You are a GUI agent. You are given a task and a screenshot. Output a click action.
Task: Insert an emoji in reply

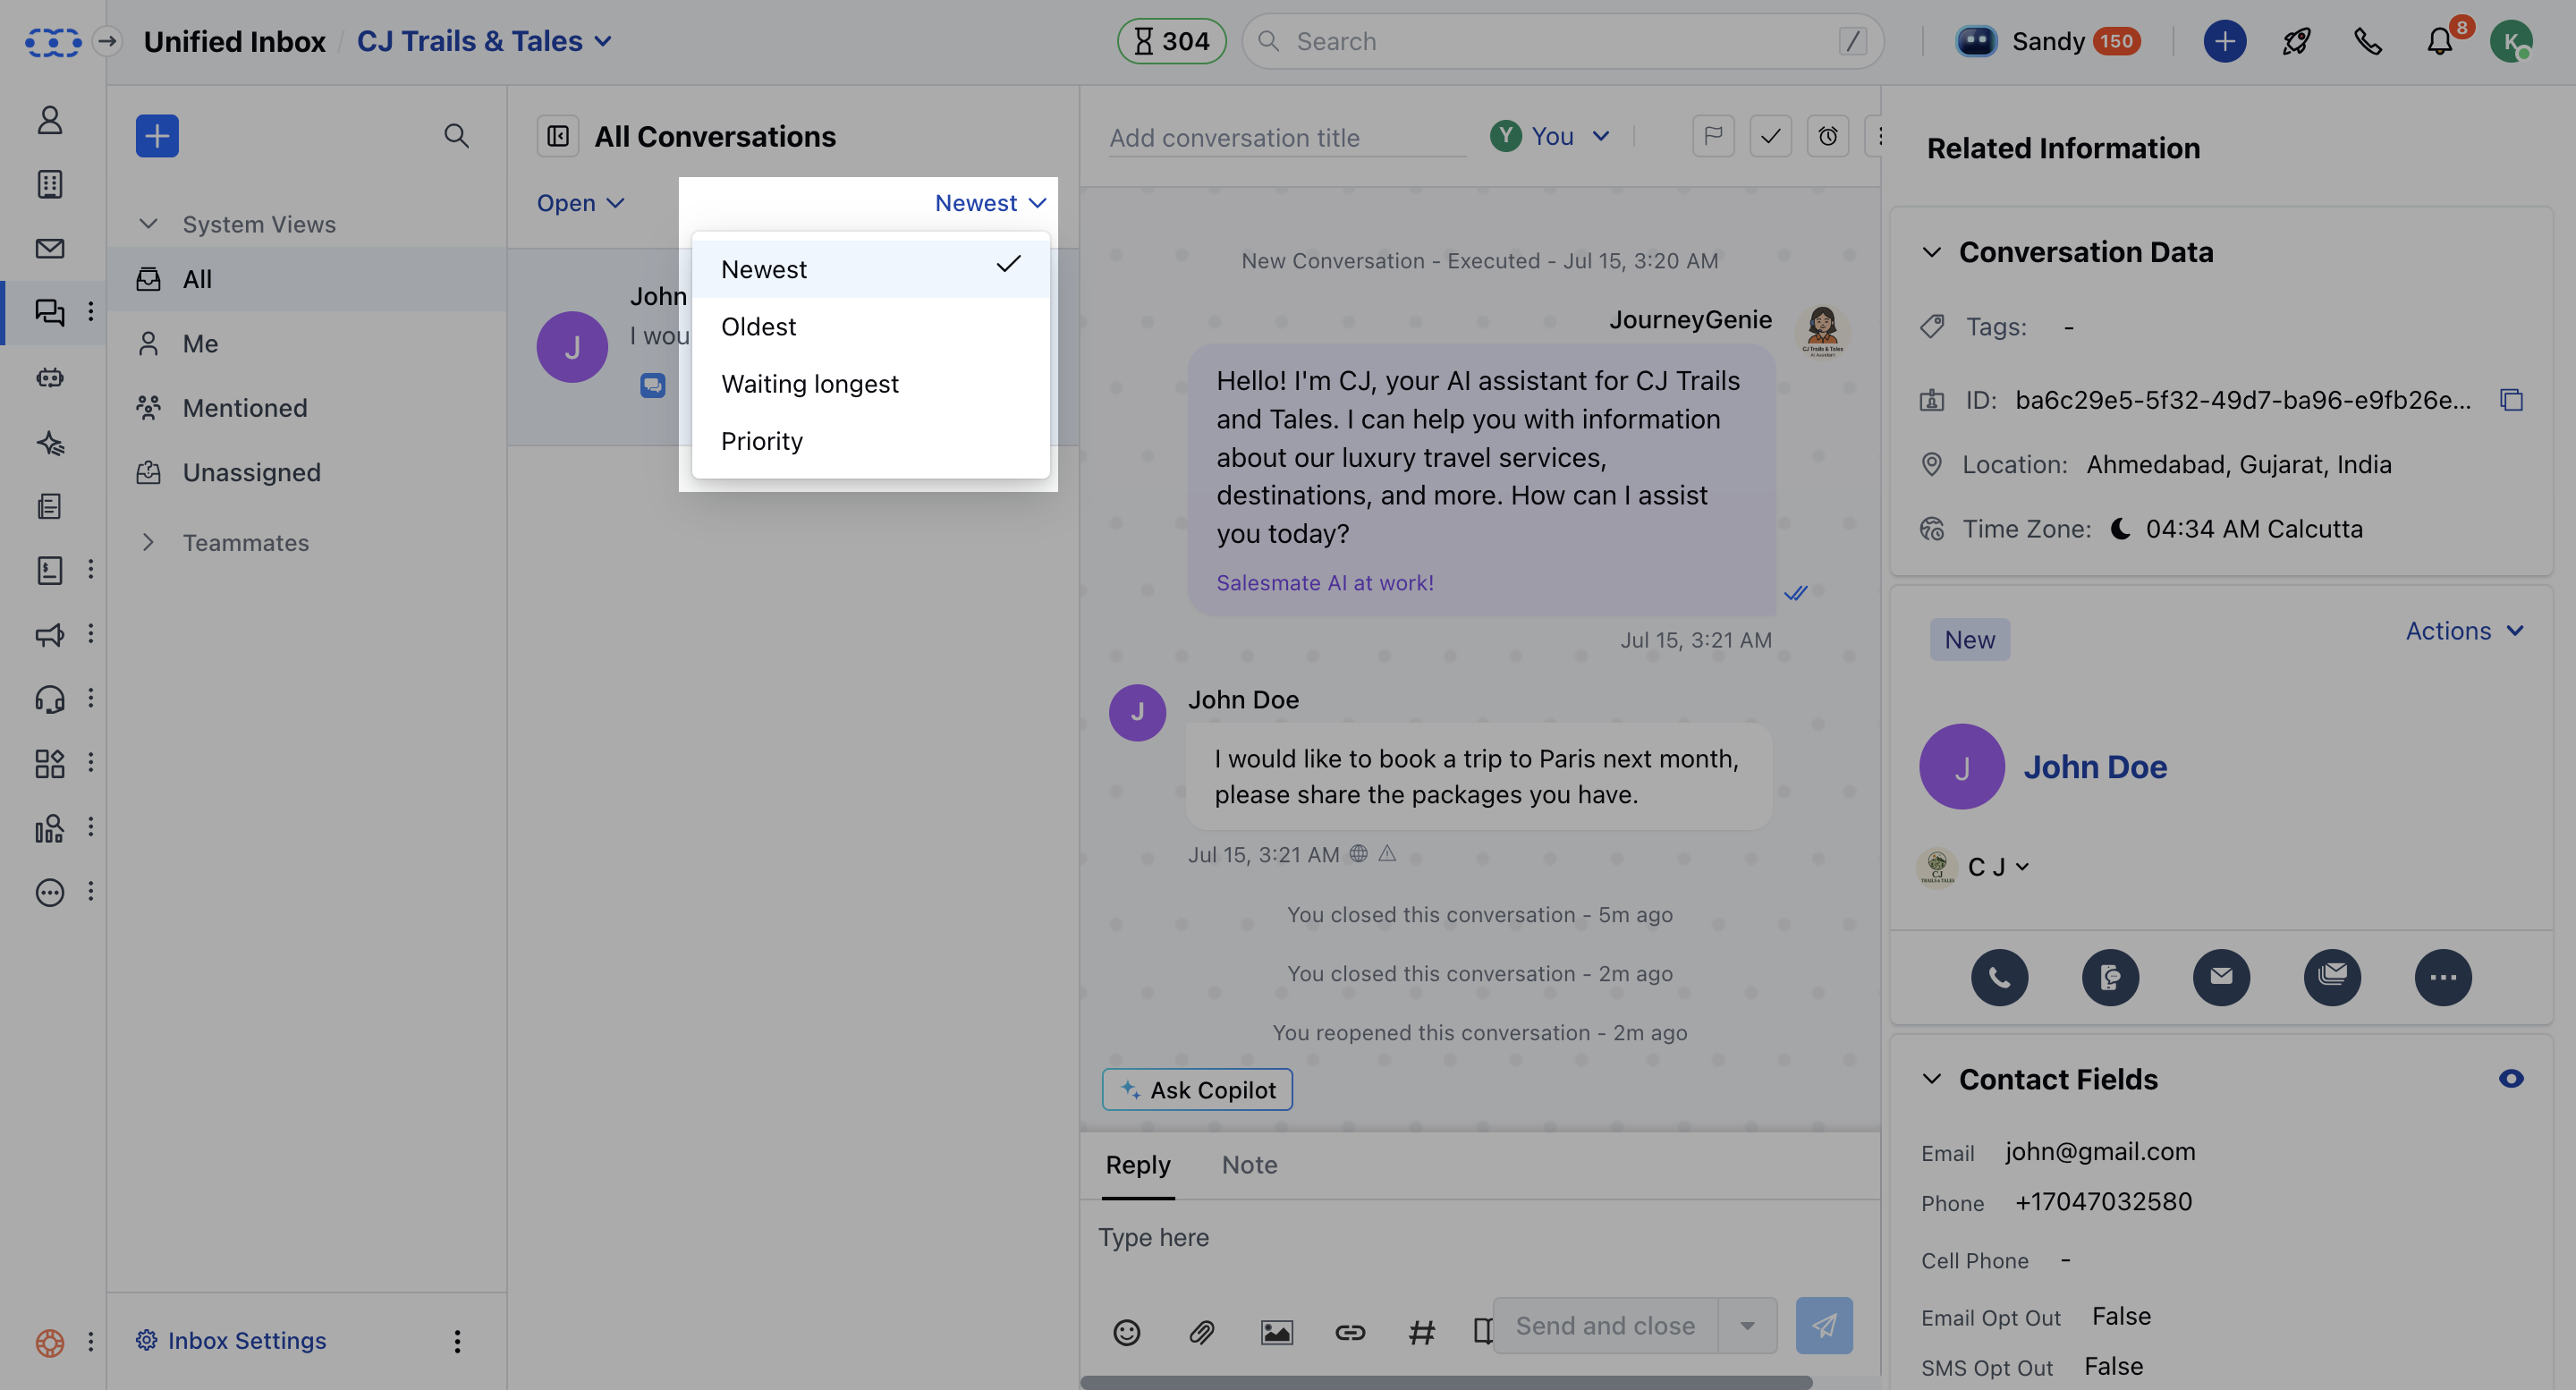(1126, 1331)
